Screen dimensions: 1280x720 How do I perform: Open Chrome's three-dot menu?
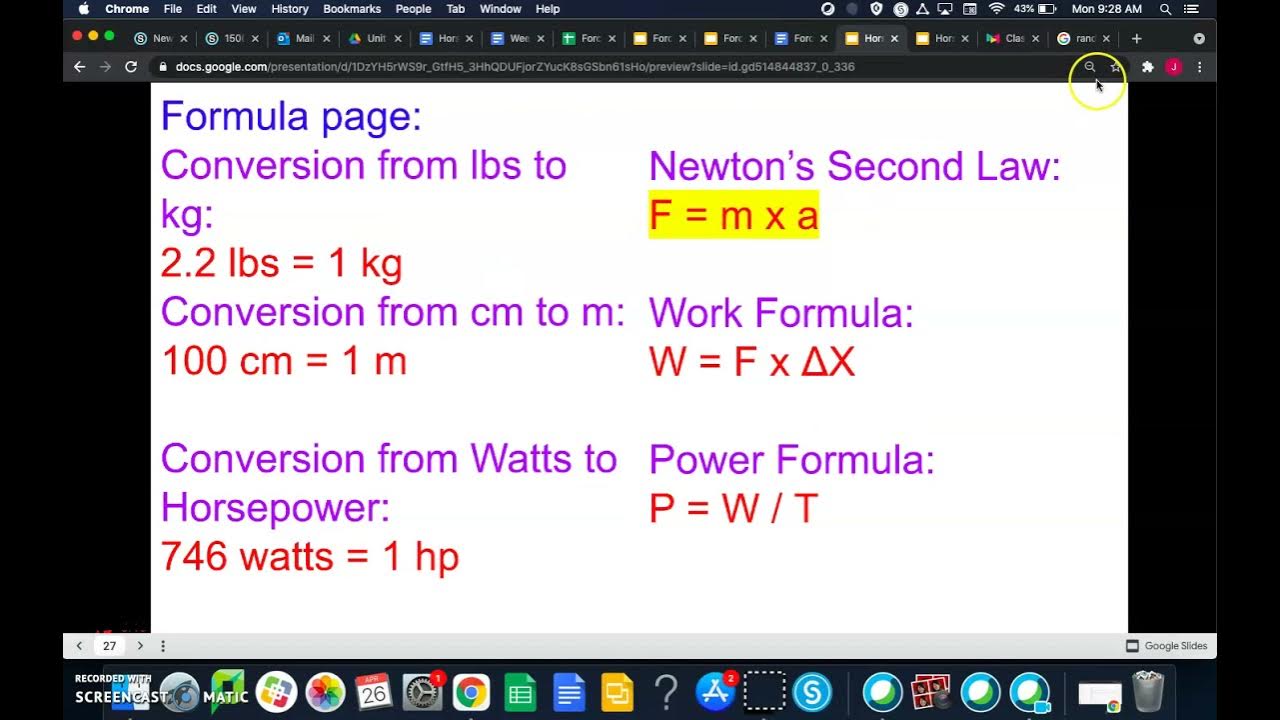coord(1199,67)
